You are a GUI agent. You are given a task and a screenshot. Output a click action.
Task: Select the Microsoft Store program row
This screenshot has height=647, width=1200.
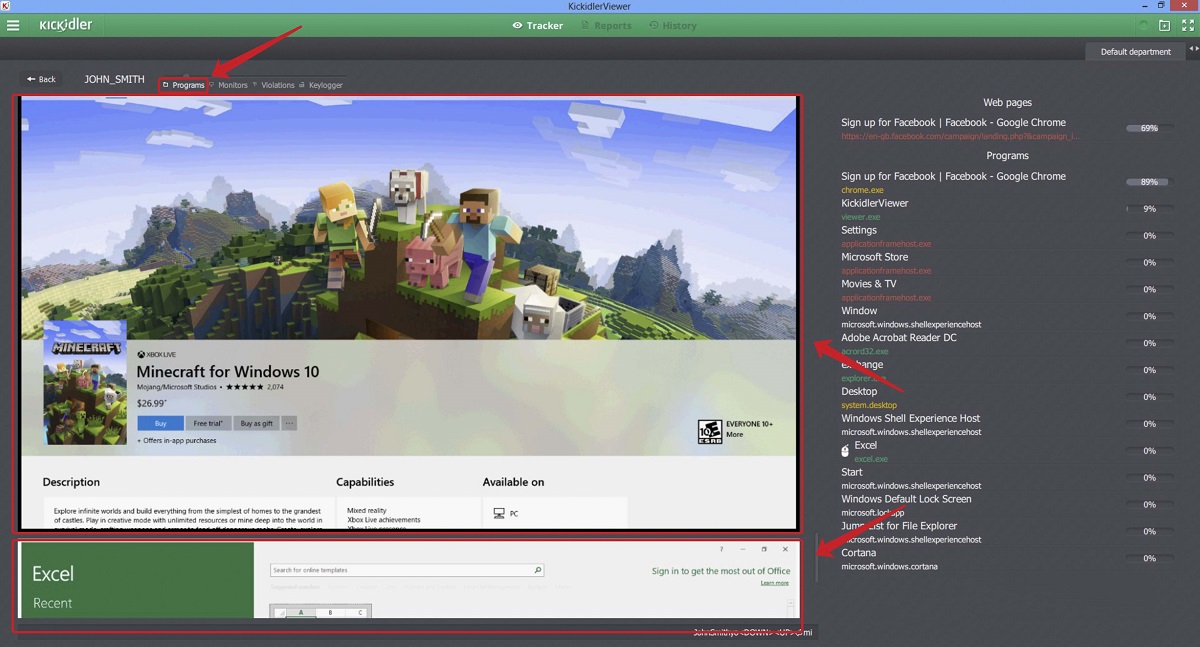(1007, 263)
